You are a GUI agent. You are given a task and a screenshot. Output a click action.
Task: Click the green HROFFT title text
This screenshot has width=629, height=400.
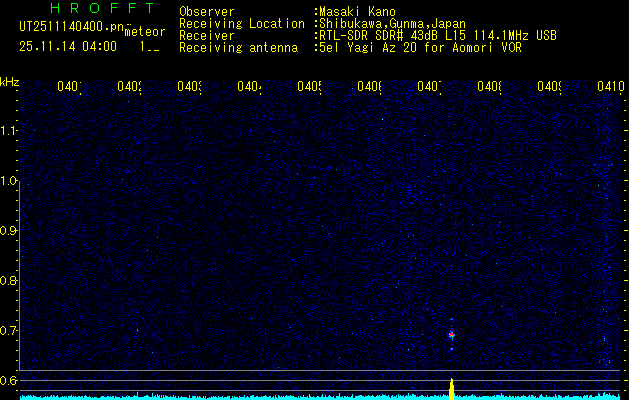click(x=103, y=8)
